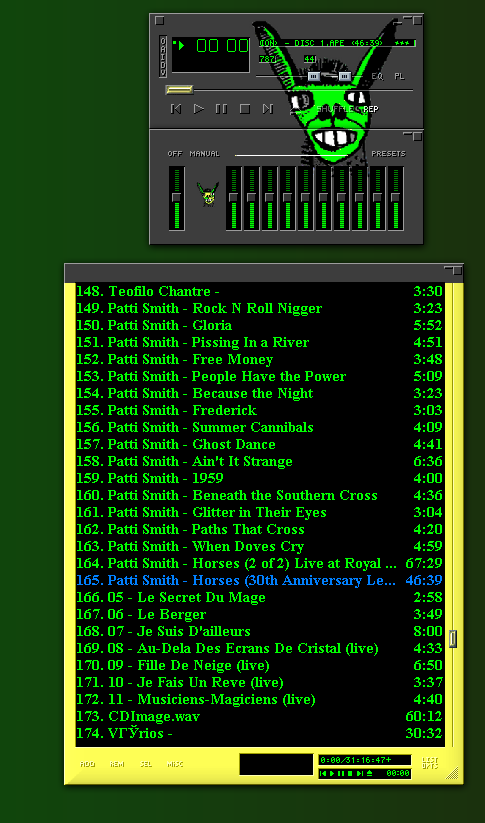Viewport: 485px width, 823px height.
Task: Toggle REP repeat mode
Action: pyautogui.click(x=371, y=109)
